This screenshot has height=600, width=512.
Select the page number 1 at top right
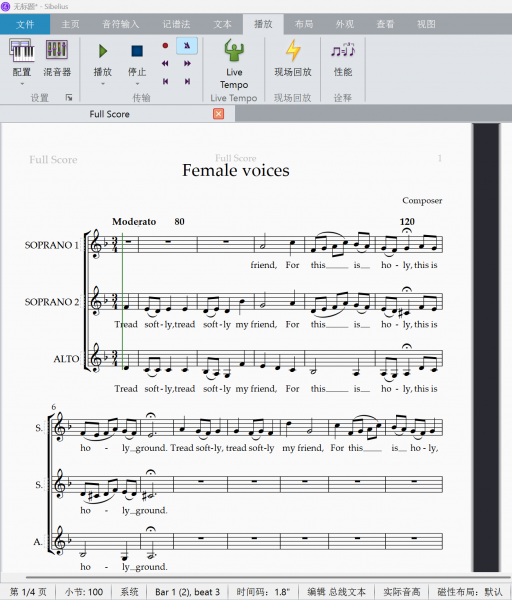click(440, 158)
